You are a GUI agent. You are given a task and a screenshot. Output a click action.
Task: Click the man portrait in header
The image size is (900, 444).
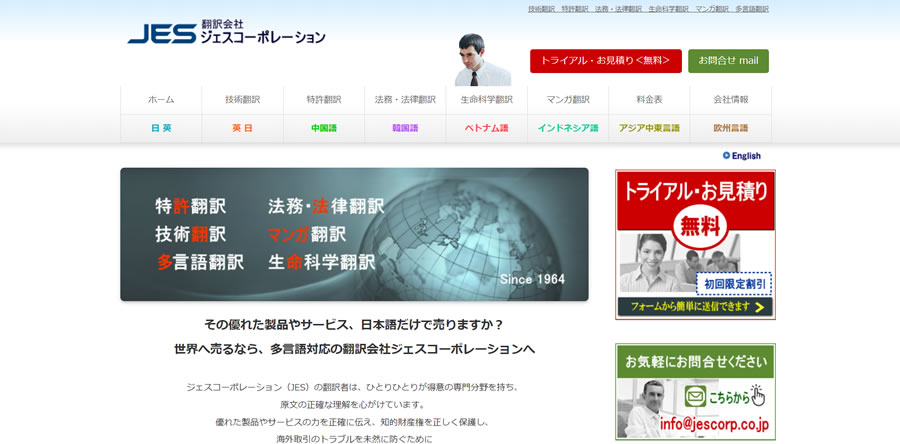point(482,60)
